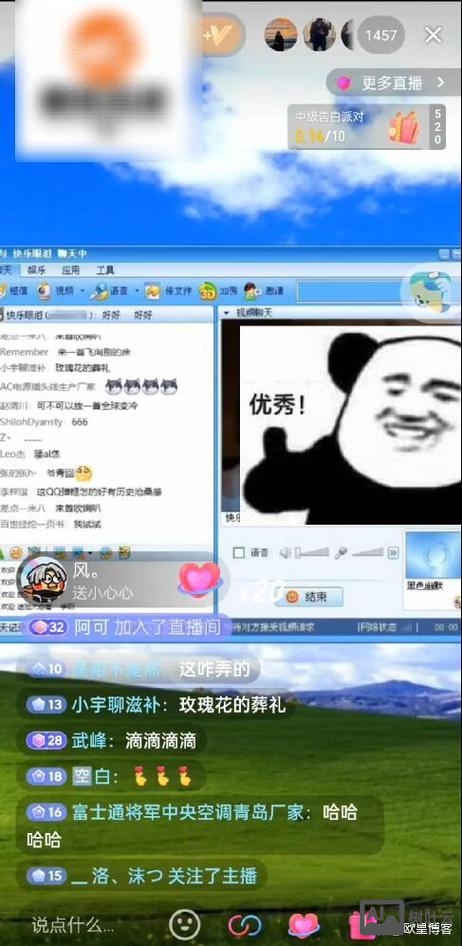
Task: Close the livestream with the X button
Action: tap(433, 35)
